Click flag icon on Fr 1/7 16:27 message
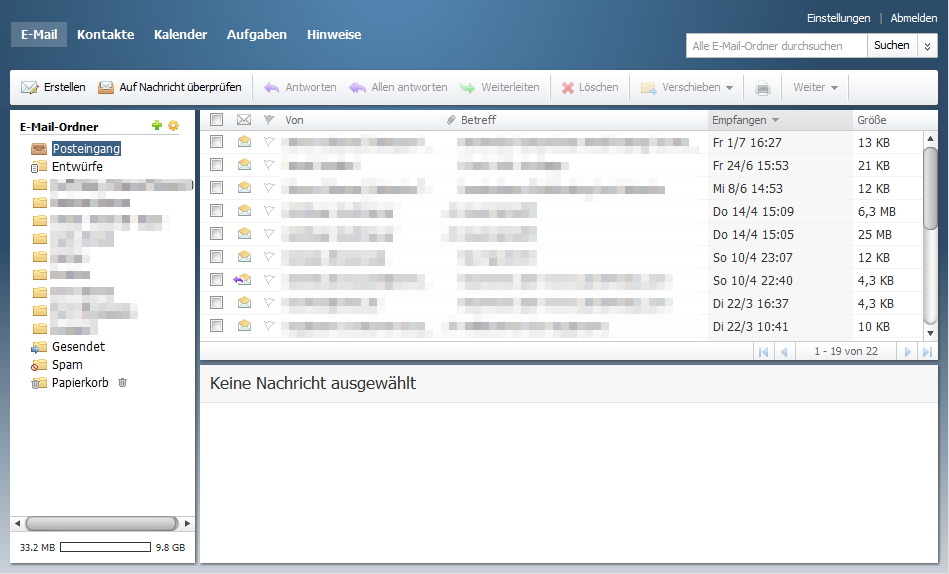 click(x=268, y=142)
